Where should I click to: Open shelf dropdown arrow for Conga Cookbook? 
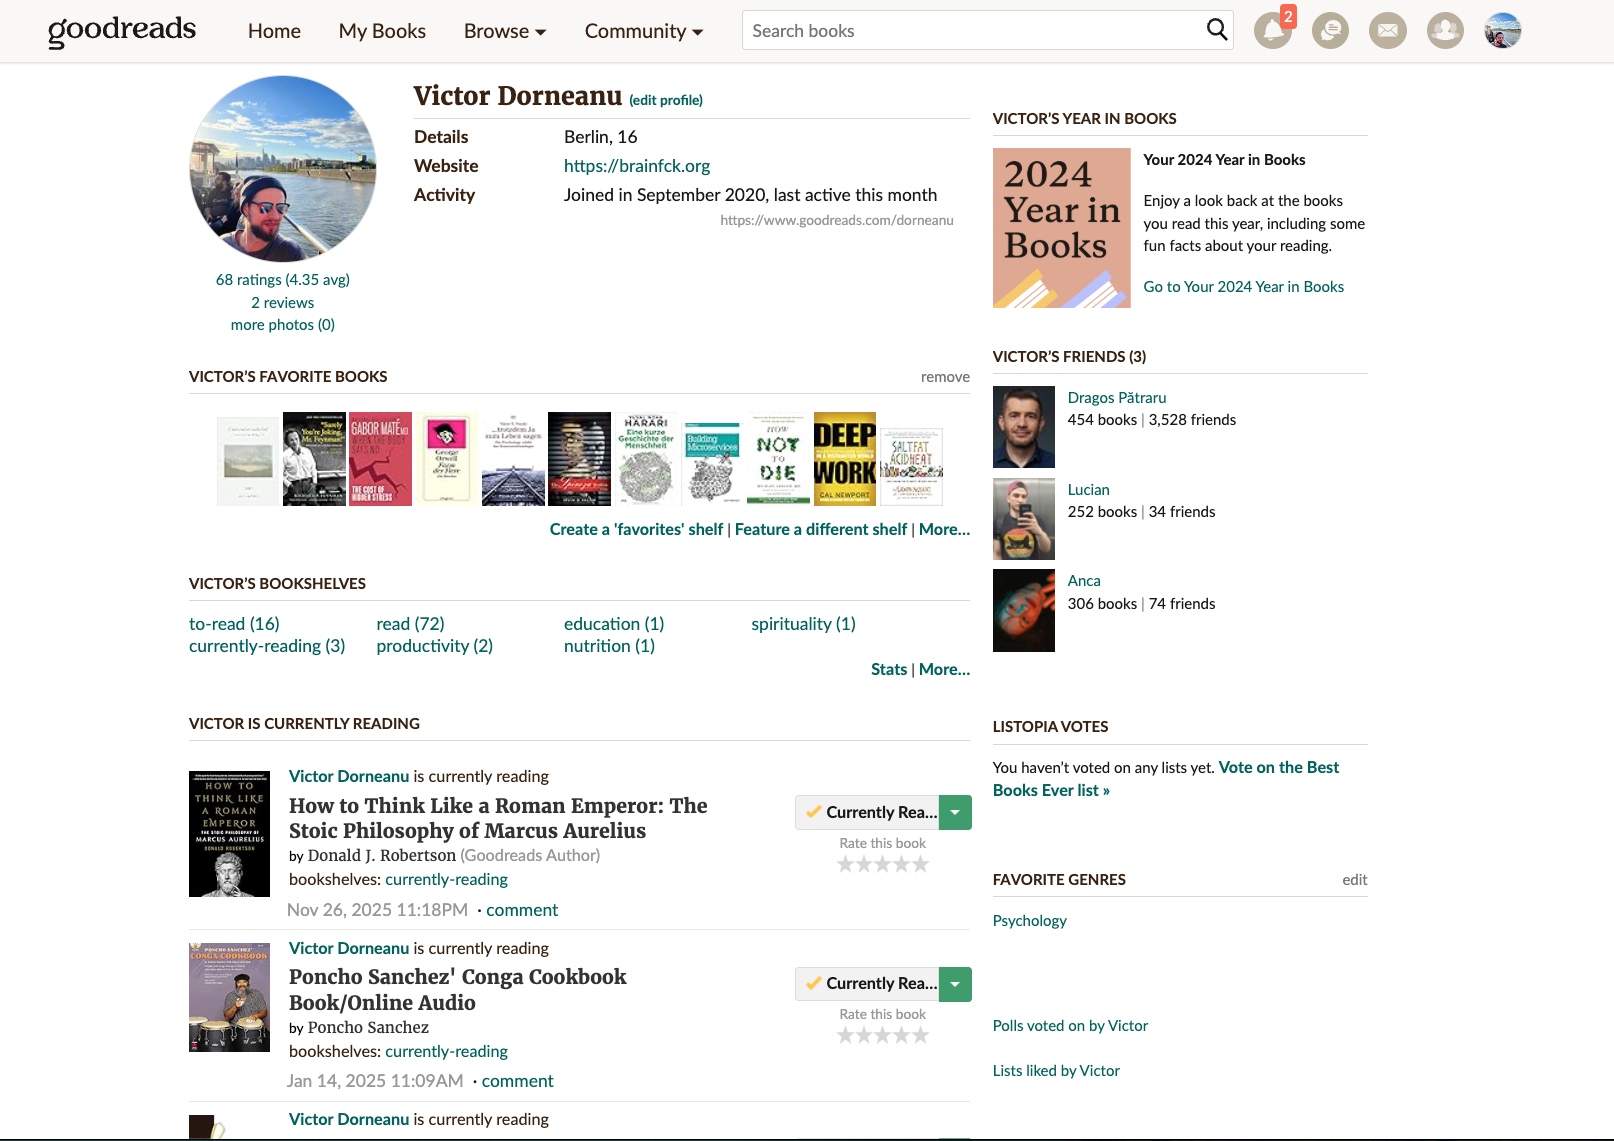956,984
